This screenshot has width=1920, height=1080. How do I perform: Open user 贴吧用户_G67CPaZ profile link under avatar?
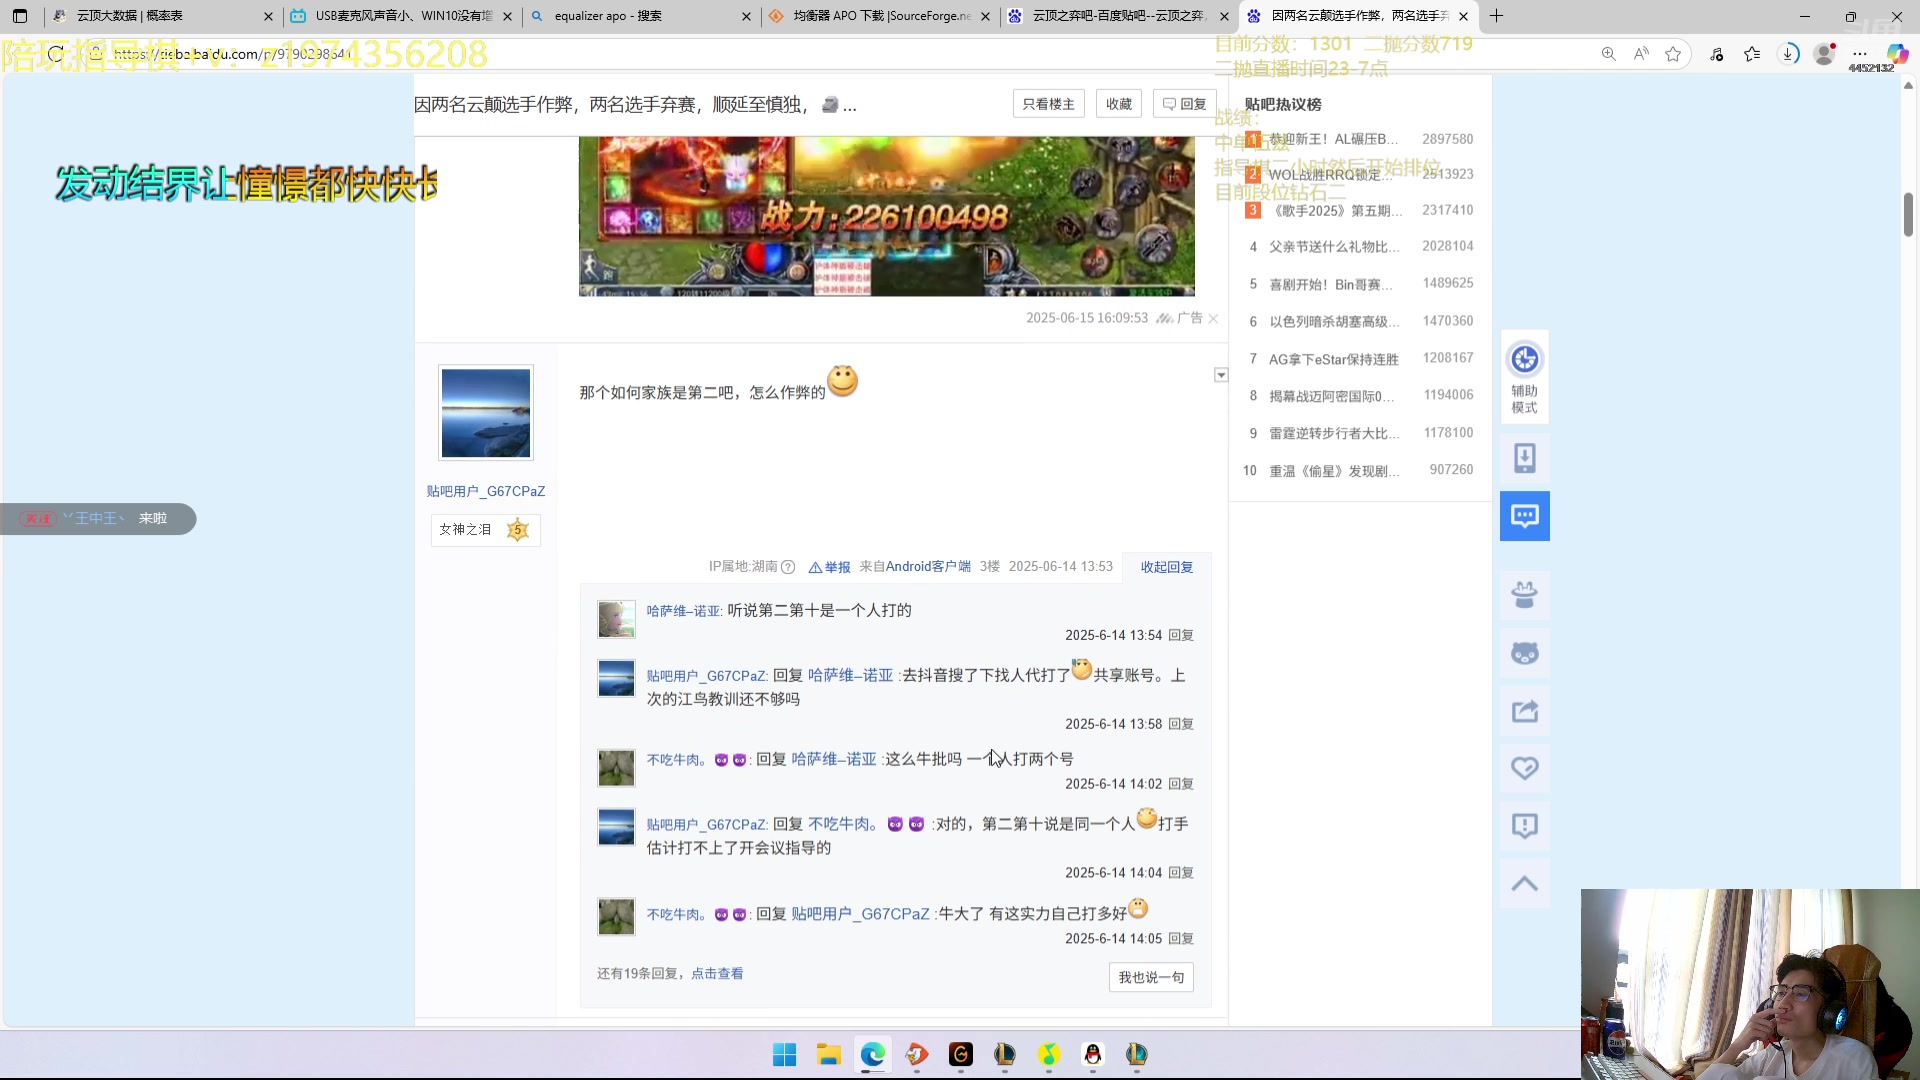pos(486,491)
